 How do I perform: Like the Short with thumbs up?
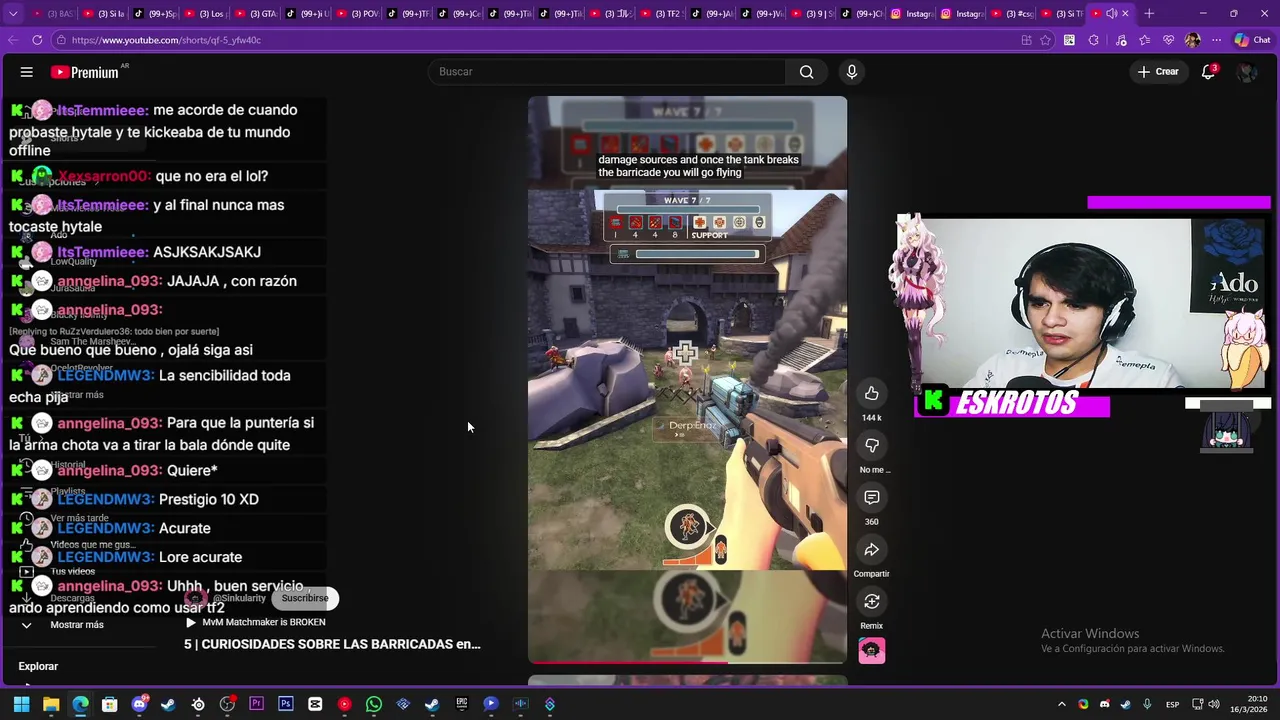872,394
